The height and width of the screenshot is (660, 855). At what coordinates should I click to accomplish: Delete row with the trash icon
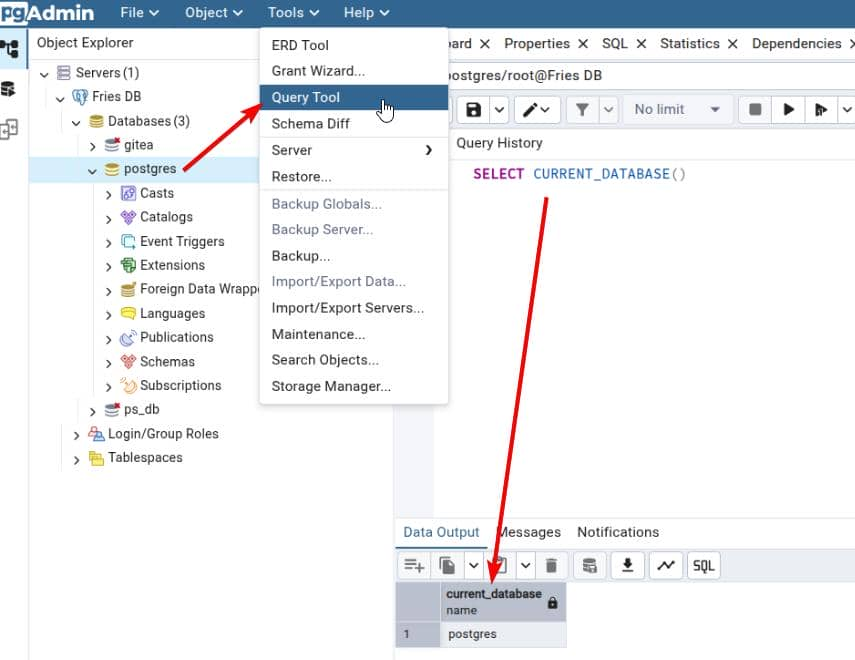550,566
